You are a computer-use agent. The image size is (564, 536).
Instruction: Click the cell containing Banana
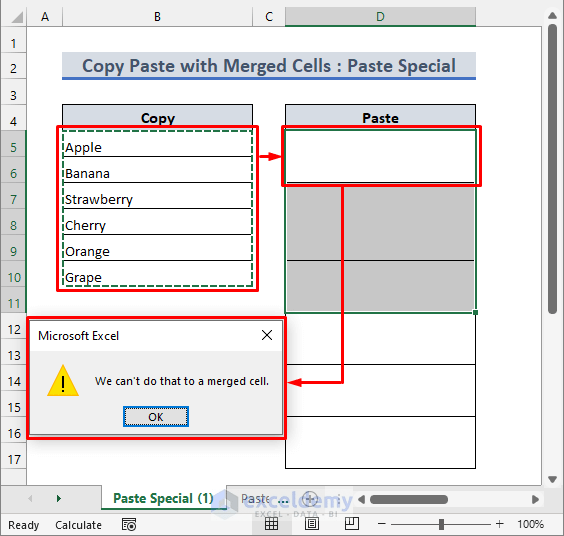[x=158, y=170]
